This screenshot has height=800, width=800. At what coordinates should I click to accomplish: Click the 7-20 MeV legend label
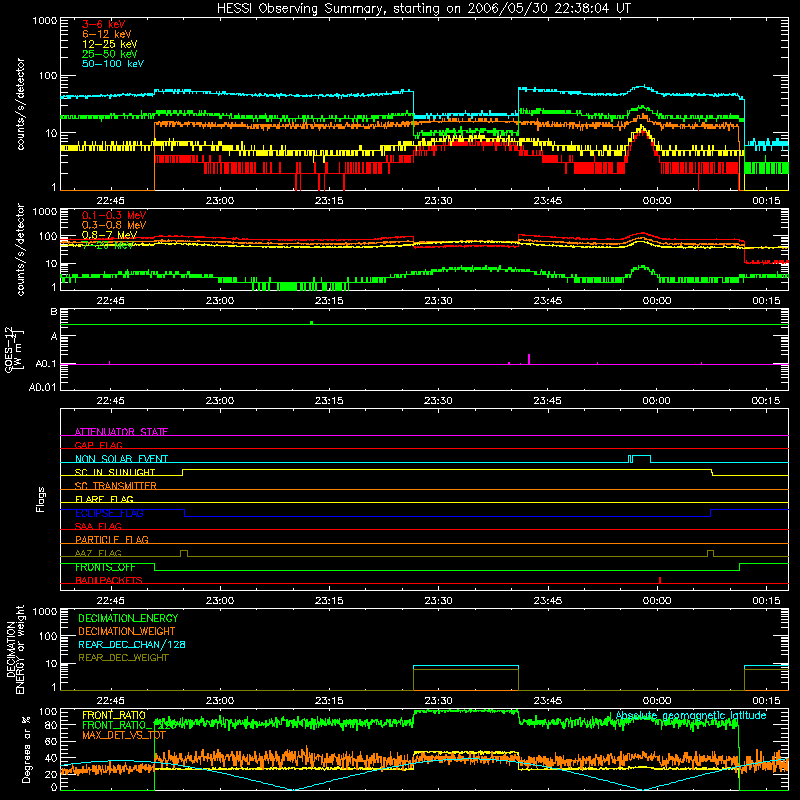coord(108,245)
